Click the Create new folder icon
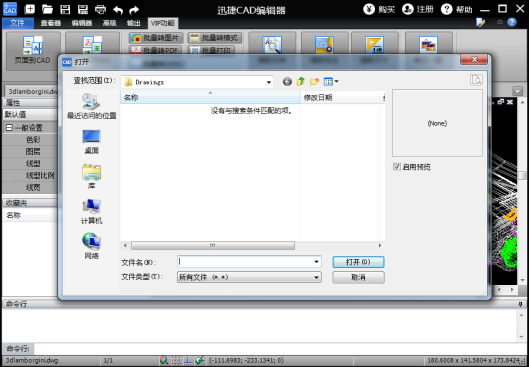 314,82
